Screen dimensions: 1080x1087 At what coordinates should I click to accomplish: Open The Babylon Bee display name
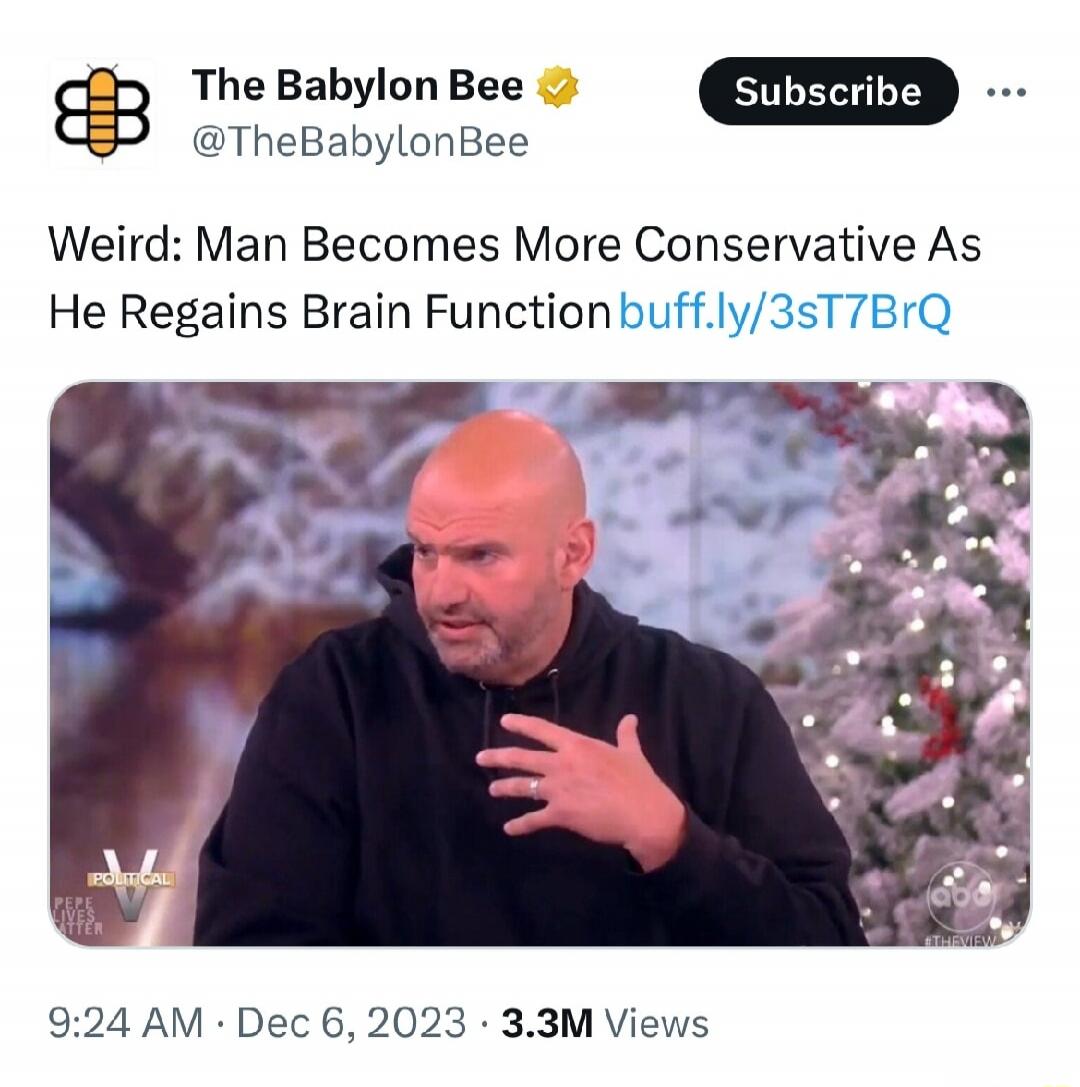[358, 86]
